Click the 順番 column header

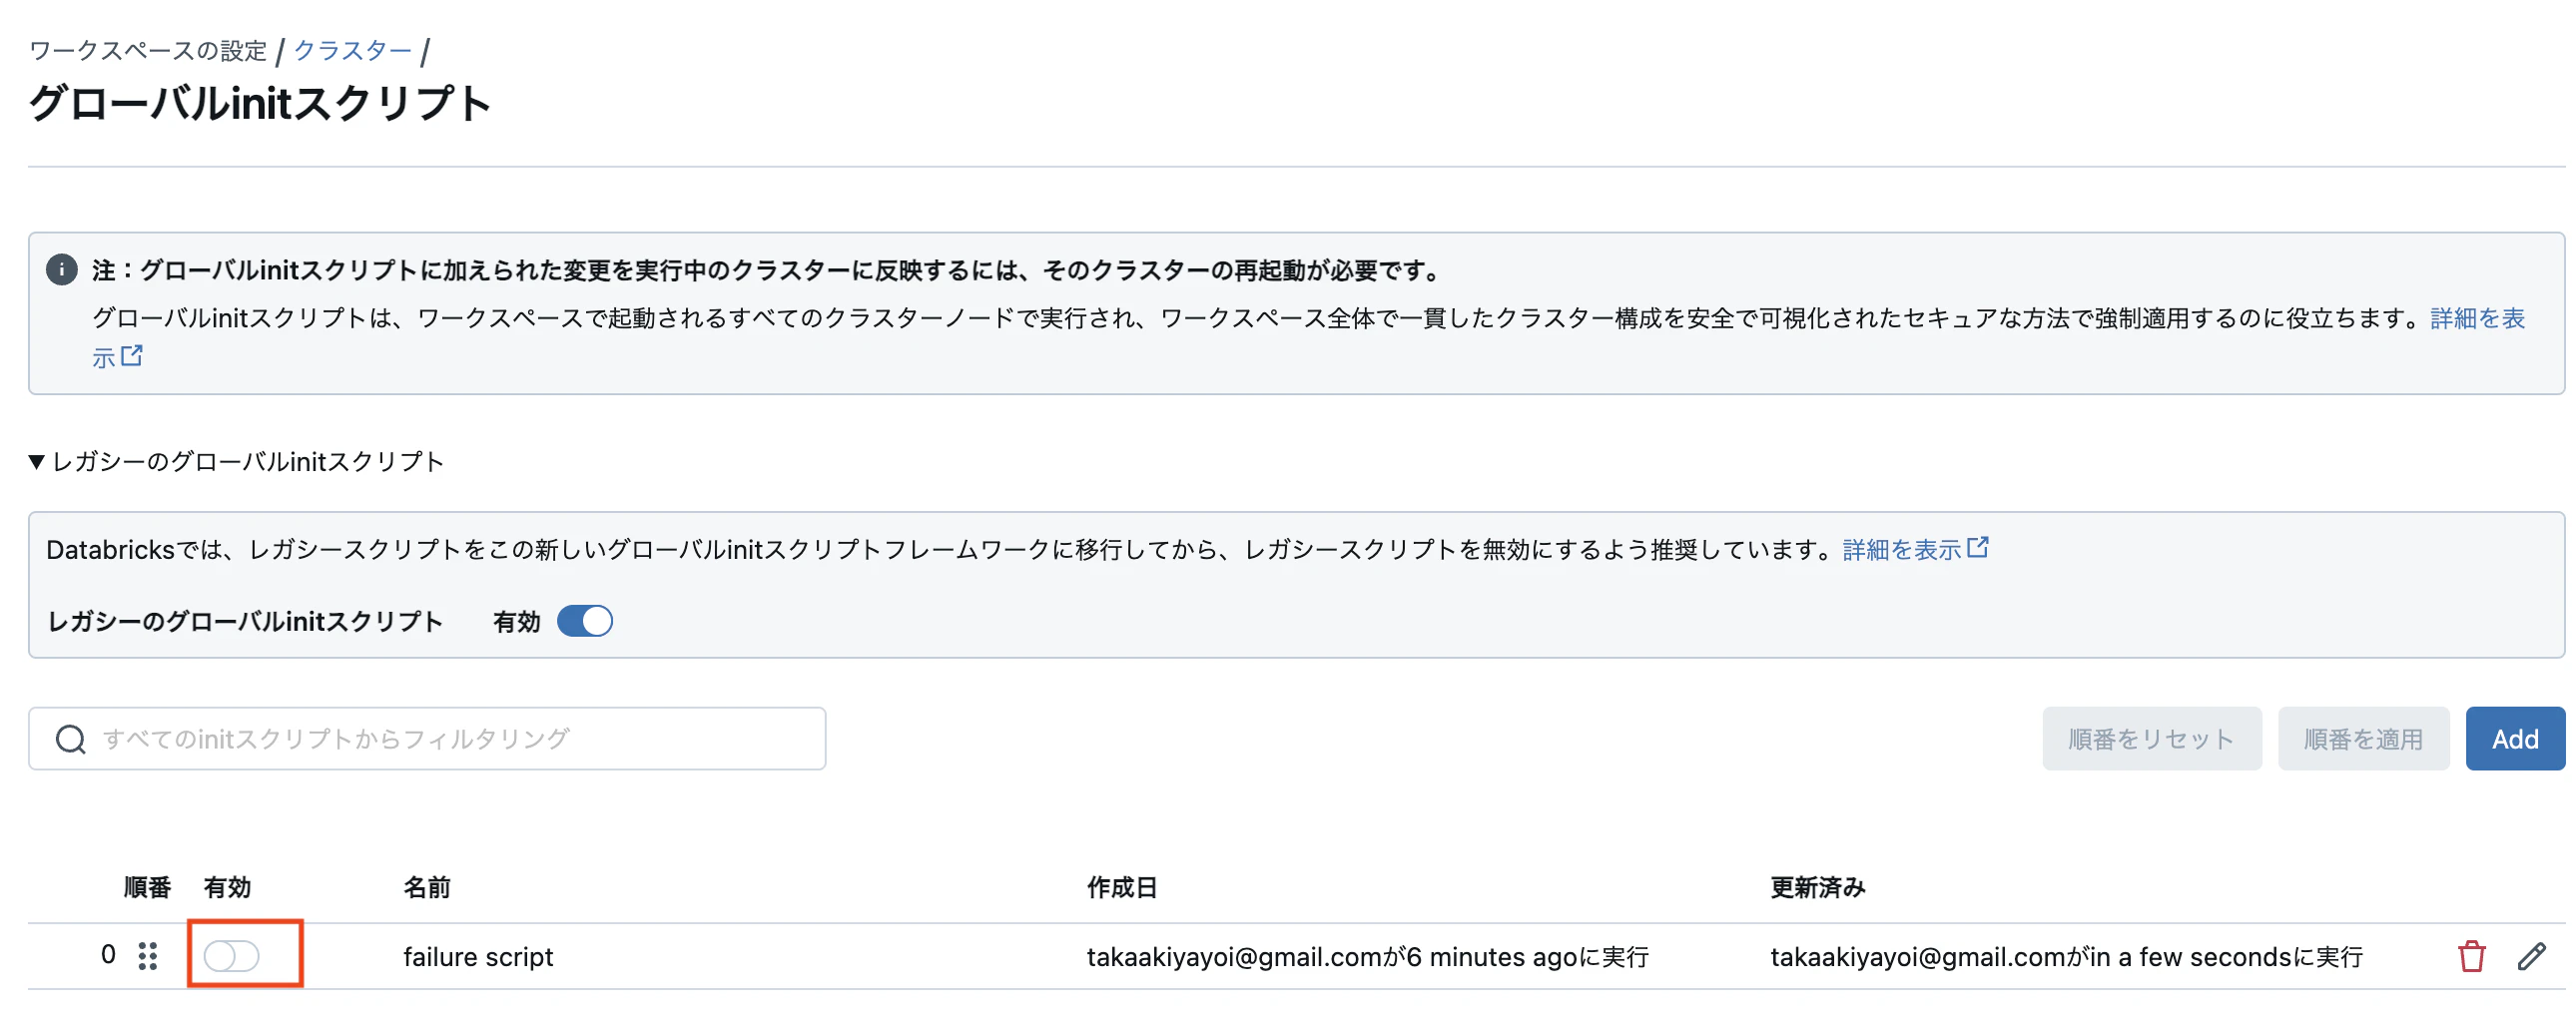[147, 887]
